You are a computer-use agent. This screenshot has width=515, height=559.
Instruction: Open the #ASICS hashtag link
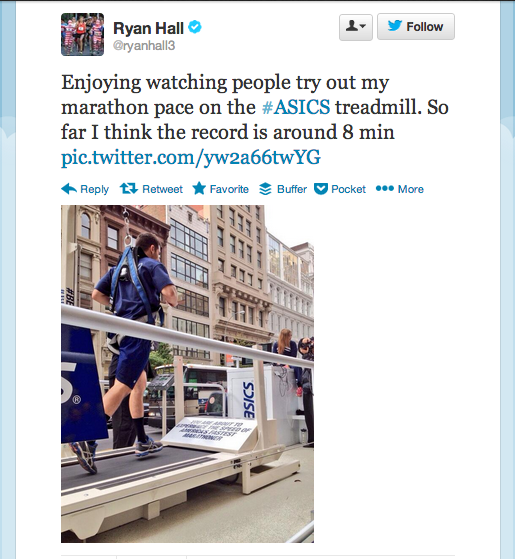click(296, 107)
